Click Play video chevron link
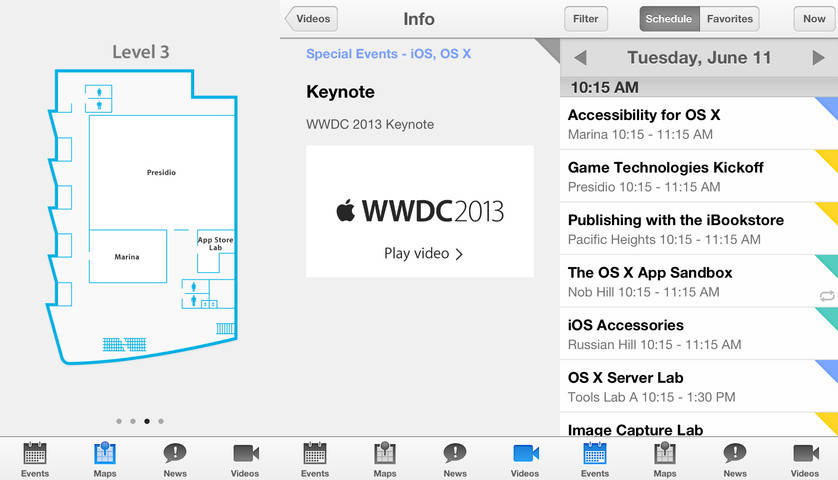 pos(424,254)
